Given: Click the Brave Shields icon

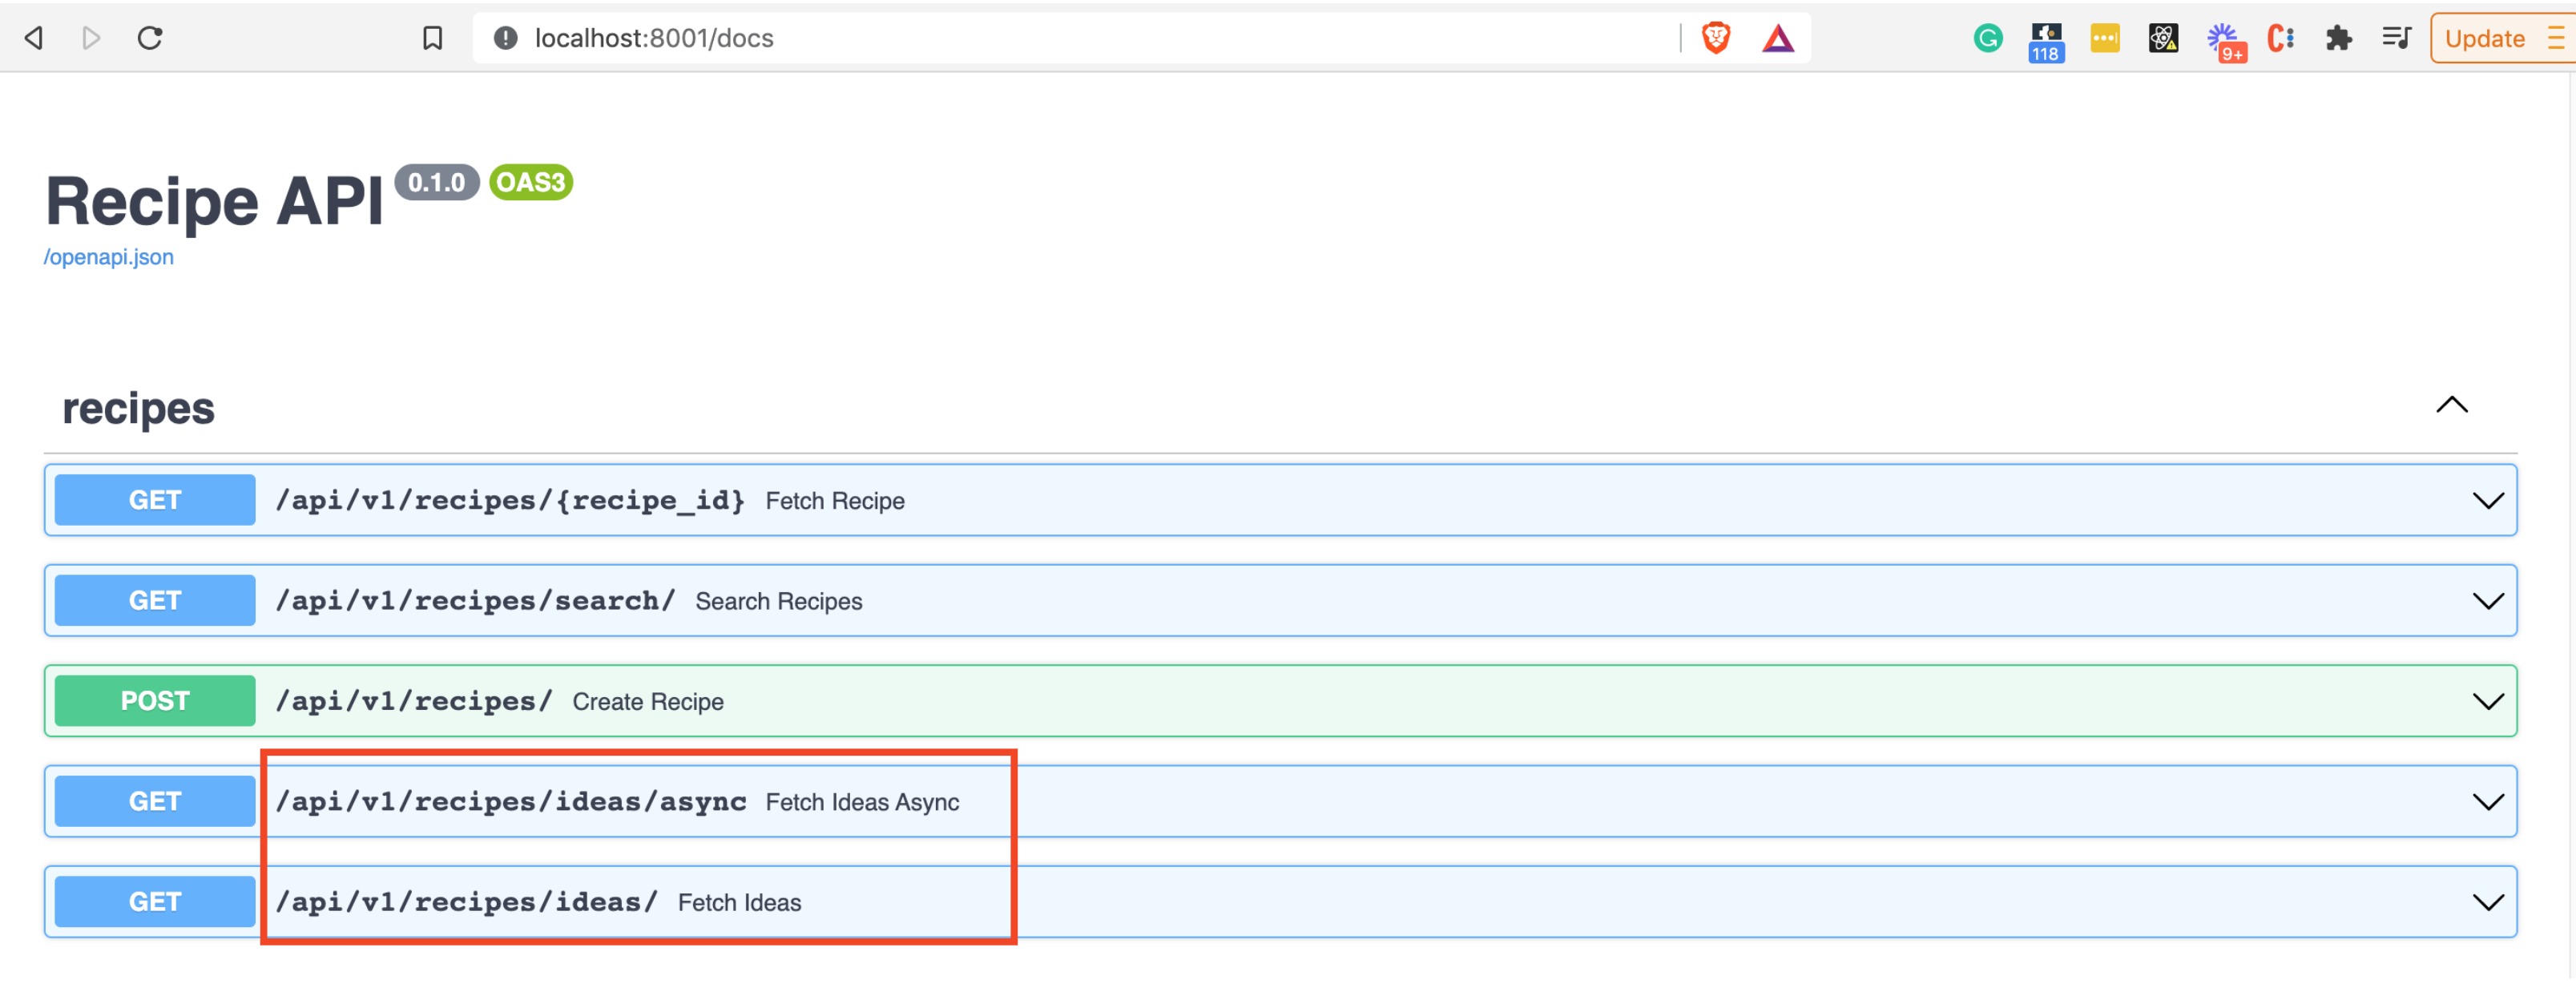Looking at the screenshot, I should pos(1716,37).
